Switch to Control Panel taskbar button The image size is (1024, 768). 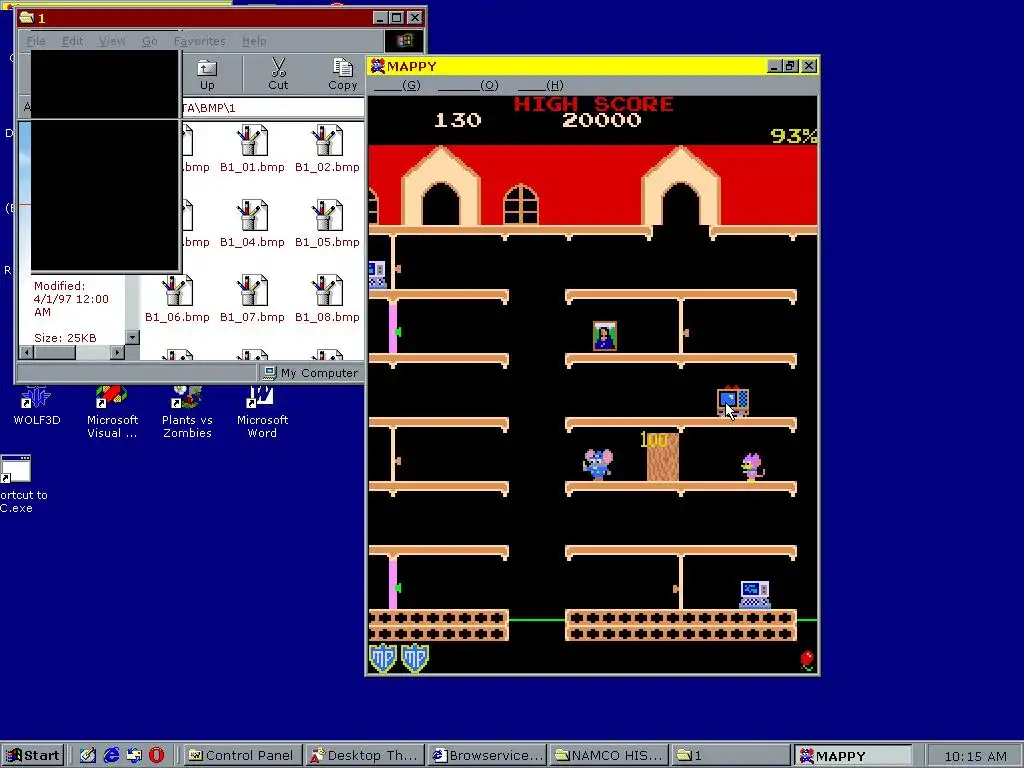point(243,756)
